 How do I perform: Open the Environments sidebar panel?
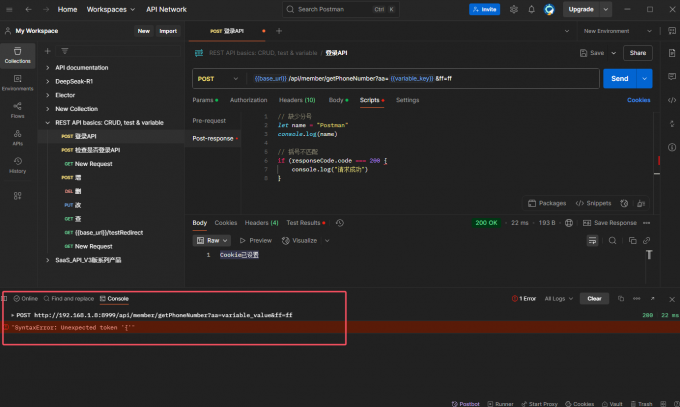pos(17,82)
